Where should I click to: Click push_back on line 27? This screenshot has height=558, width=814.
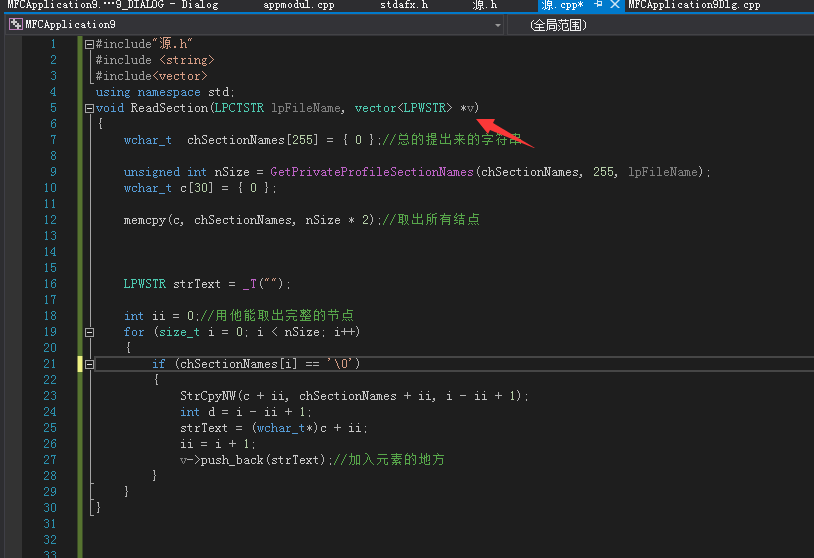point(232,460)
